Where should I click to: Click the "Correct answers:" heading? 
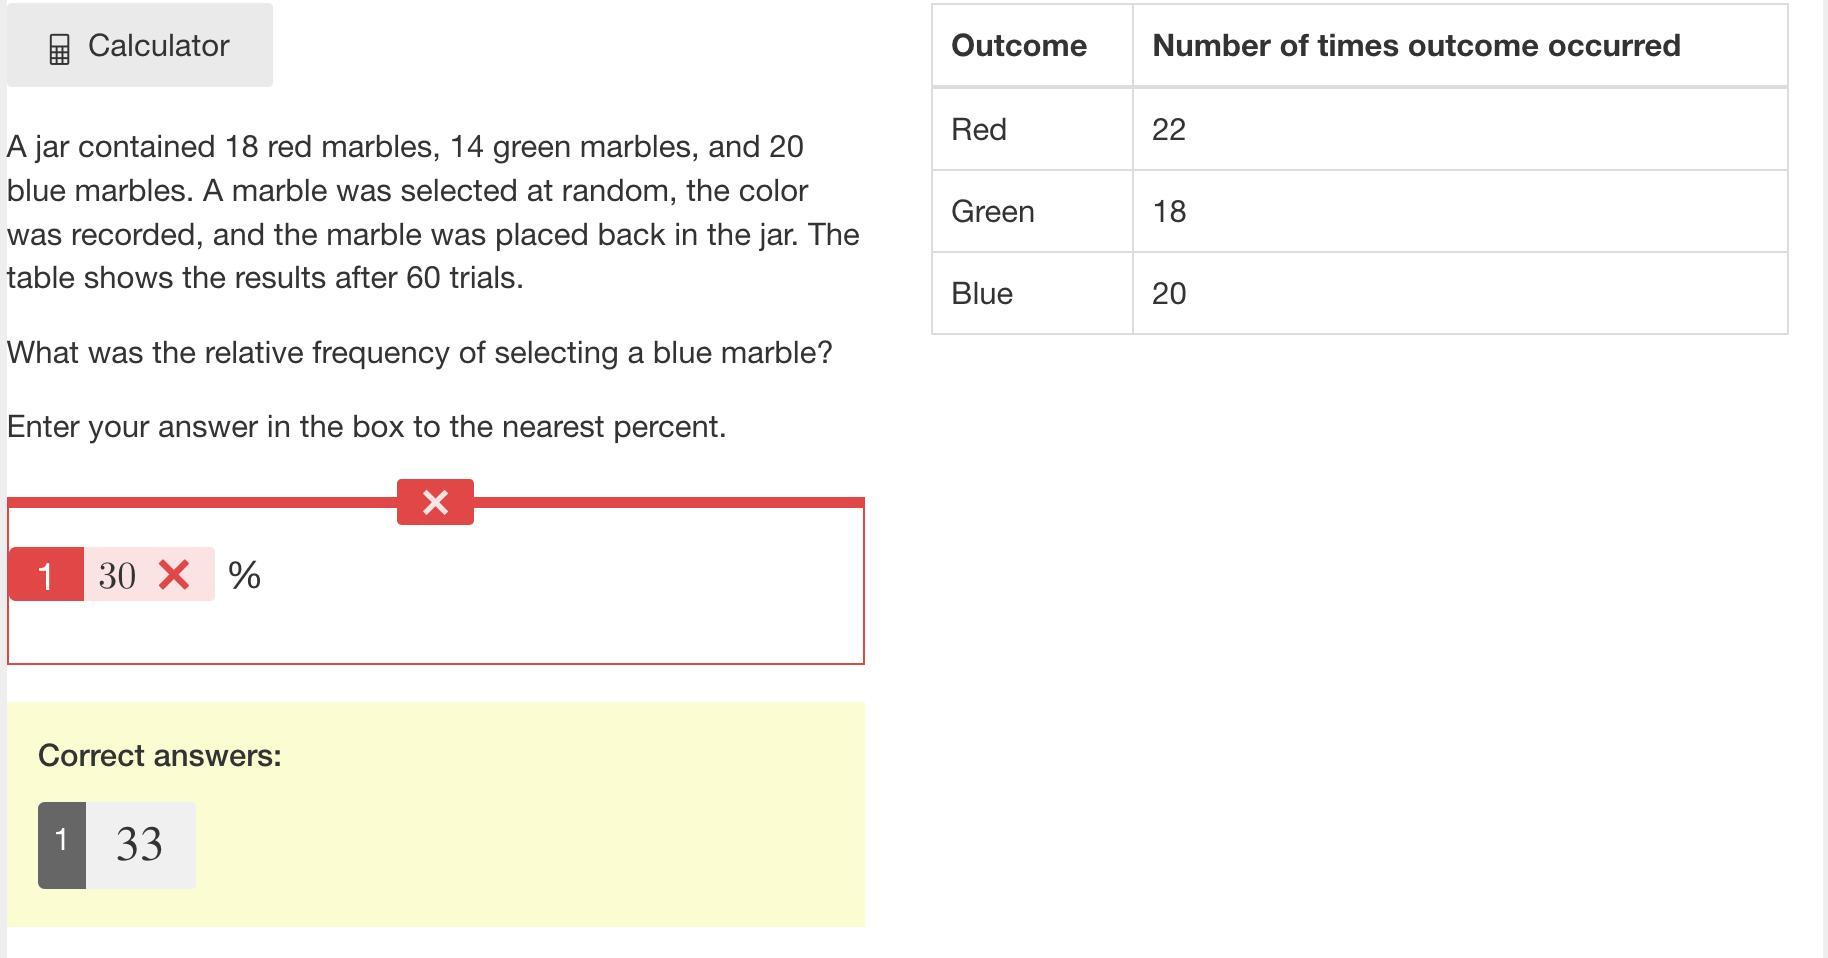(x=160, y=755)
